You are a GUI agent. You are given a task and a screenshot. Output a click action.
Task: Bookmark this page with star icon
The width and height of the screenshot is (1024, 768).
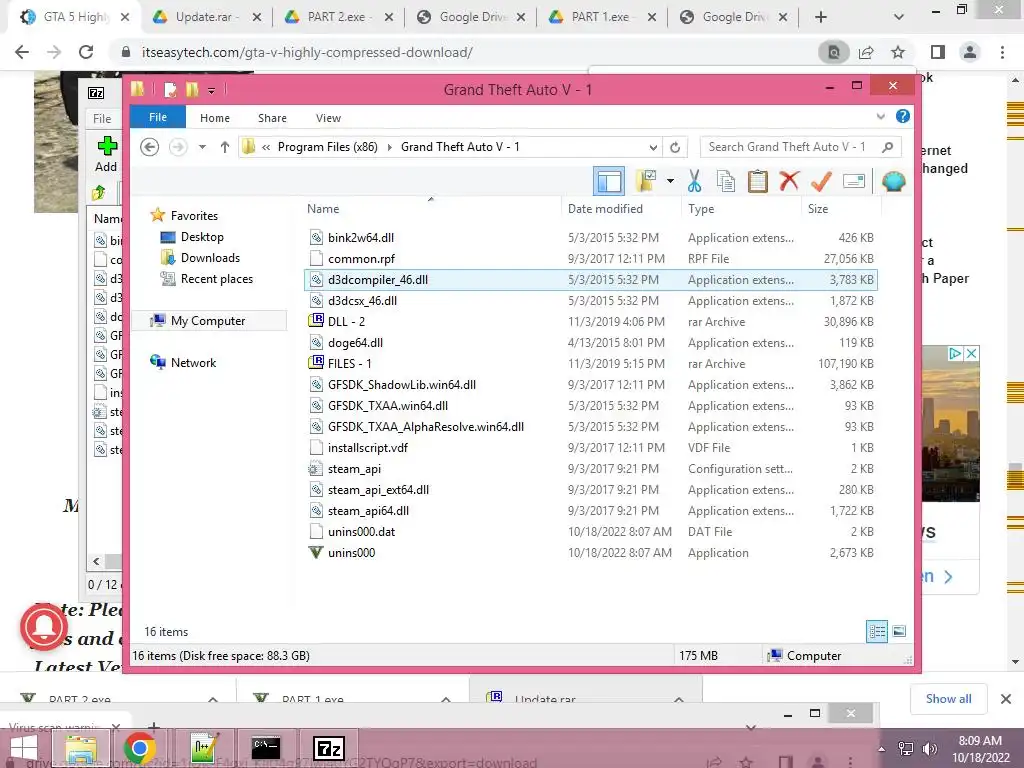point(899,52)
